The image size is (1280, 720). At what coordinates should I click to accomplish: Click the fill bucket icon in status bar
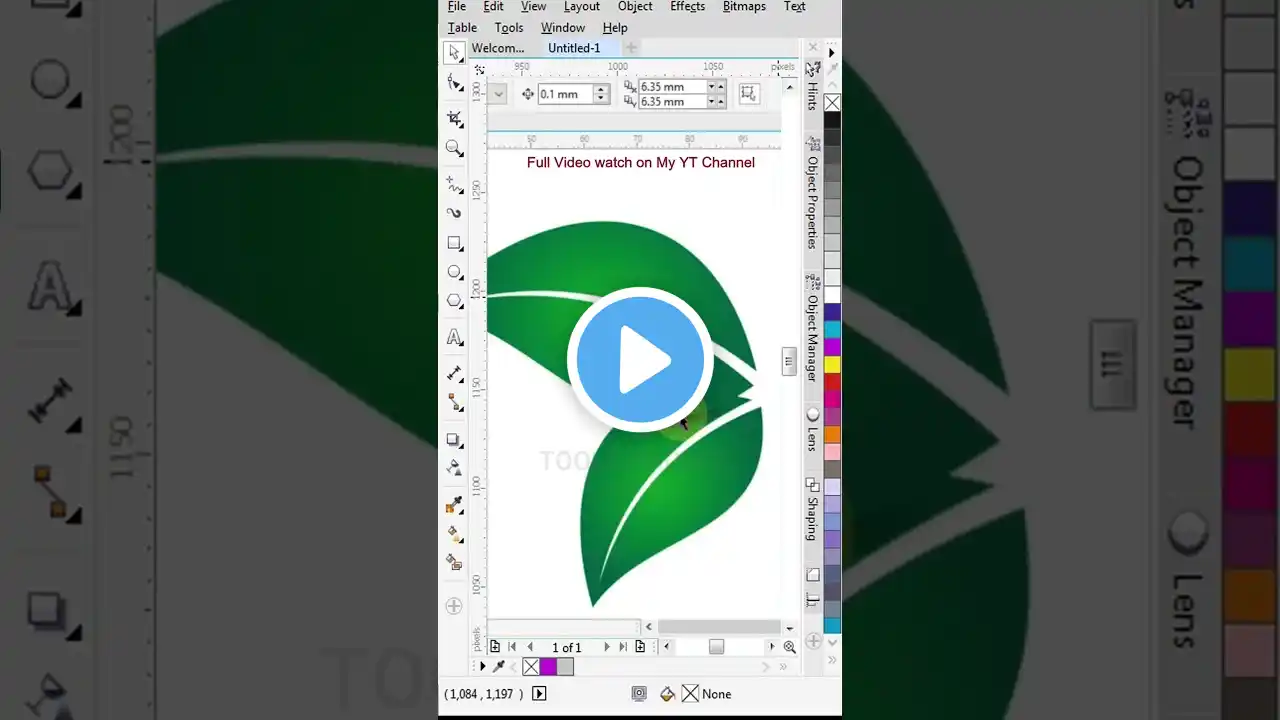pyautogui.click(x=668, y=694)
